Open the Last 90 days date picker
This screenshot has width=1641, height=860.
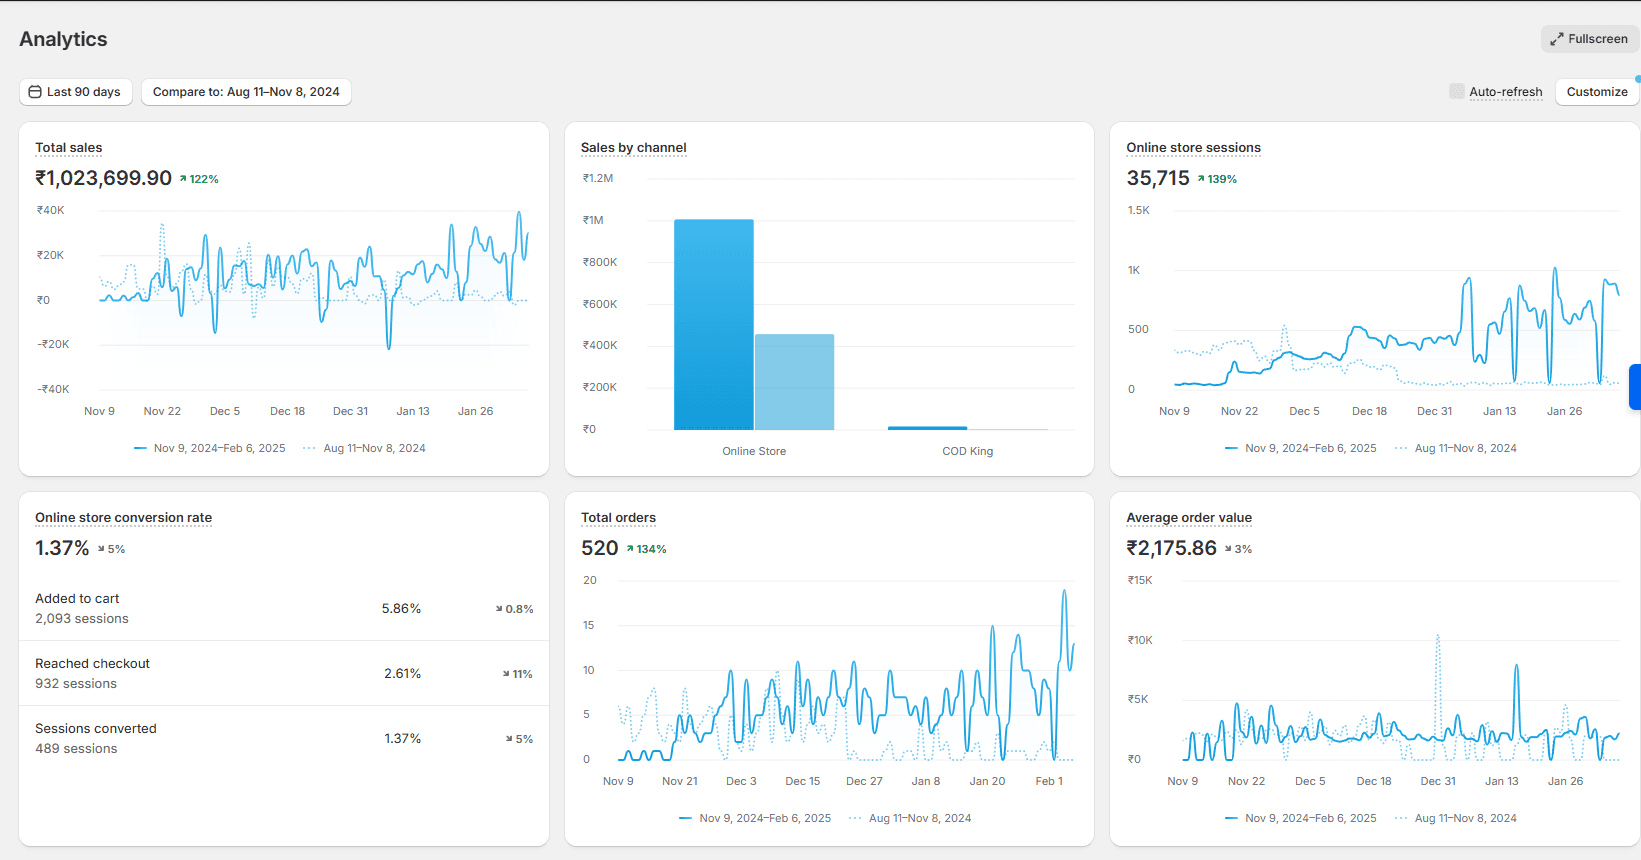click(75, 92)
